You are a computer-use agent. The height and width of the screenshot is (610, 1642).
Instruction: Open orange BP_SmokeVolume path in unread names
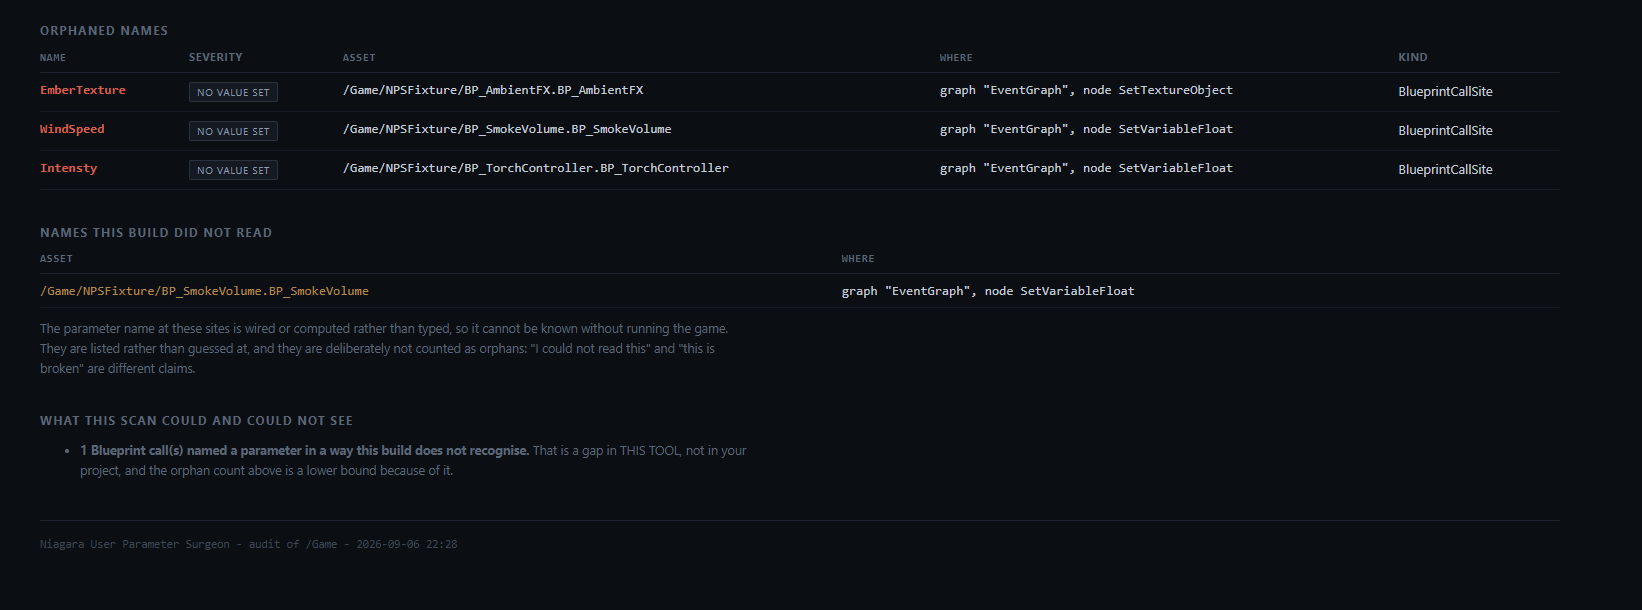[204, 291]
